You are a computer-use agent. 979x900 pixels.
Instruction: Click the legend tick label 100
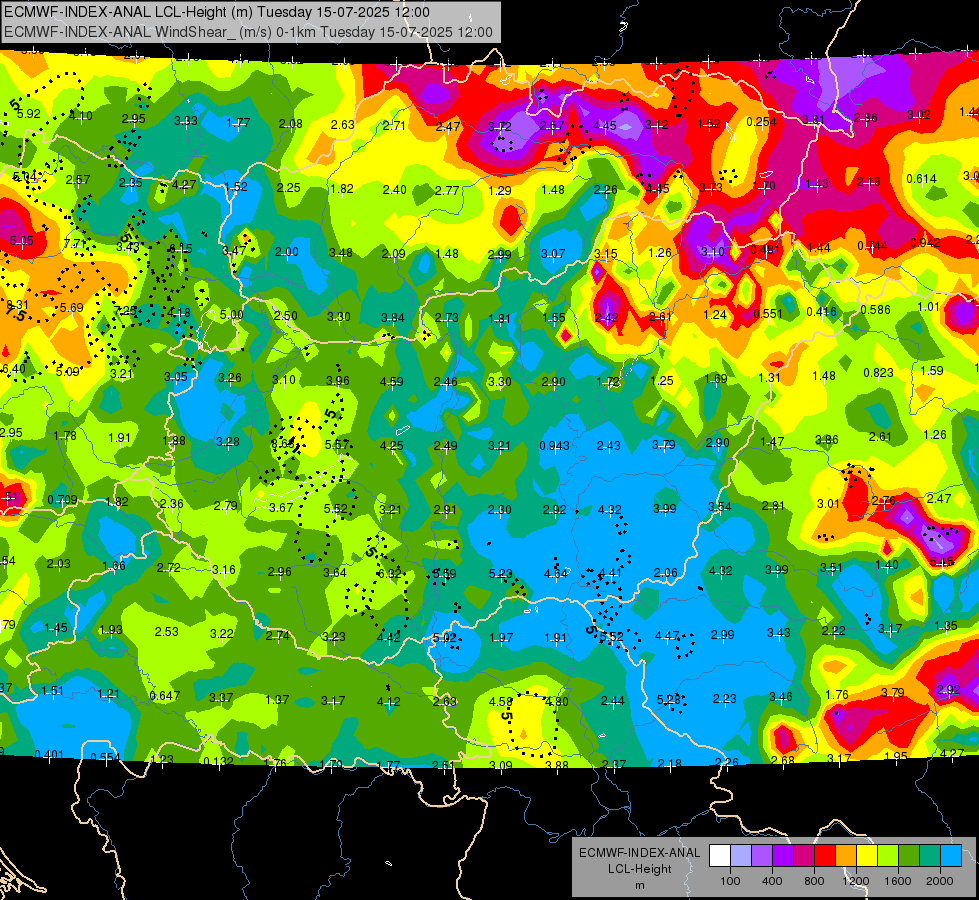pyautogui.click(x=730, y=881)
